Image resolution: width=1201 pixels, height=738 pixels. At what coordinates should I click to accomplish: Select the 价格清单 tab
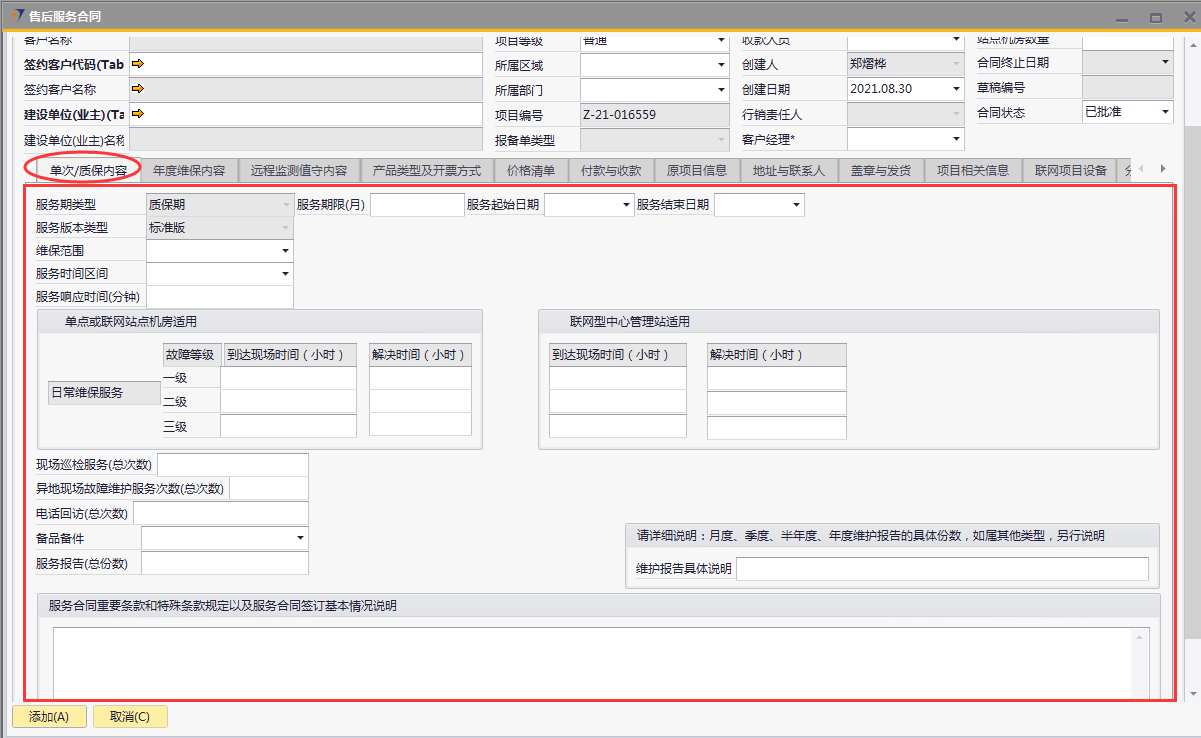[x=531, y=170]
